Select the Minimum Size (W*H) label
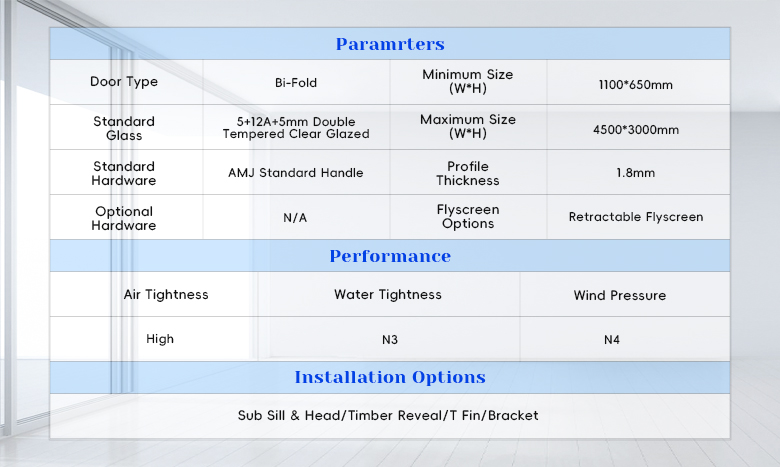780x467 pixels. [x=468, y=81]
